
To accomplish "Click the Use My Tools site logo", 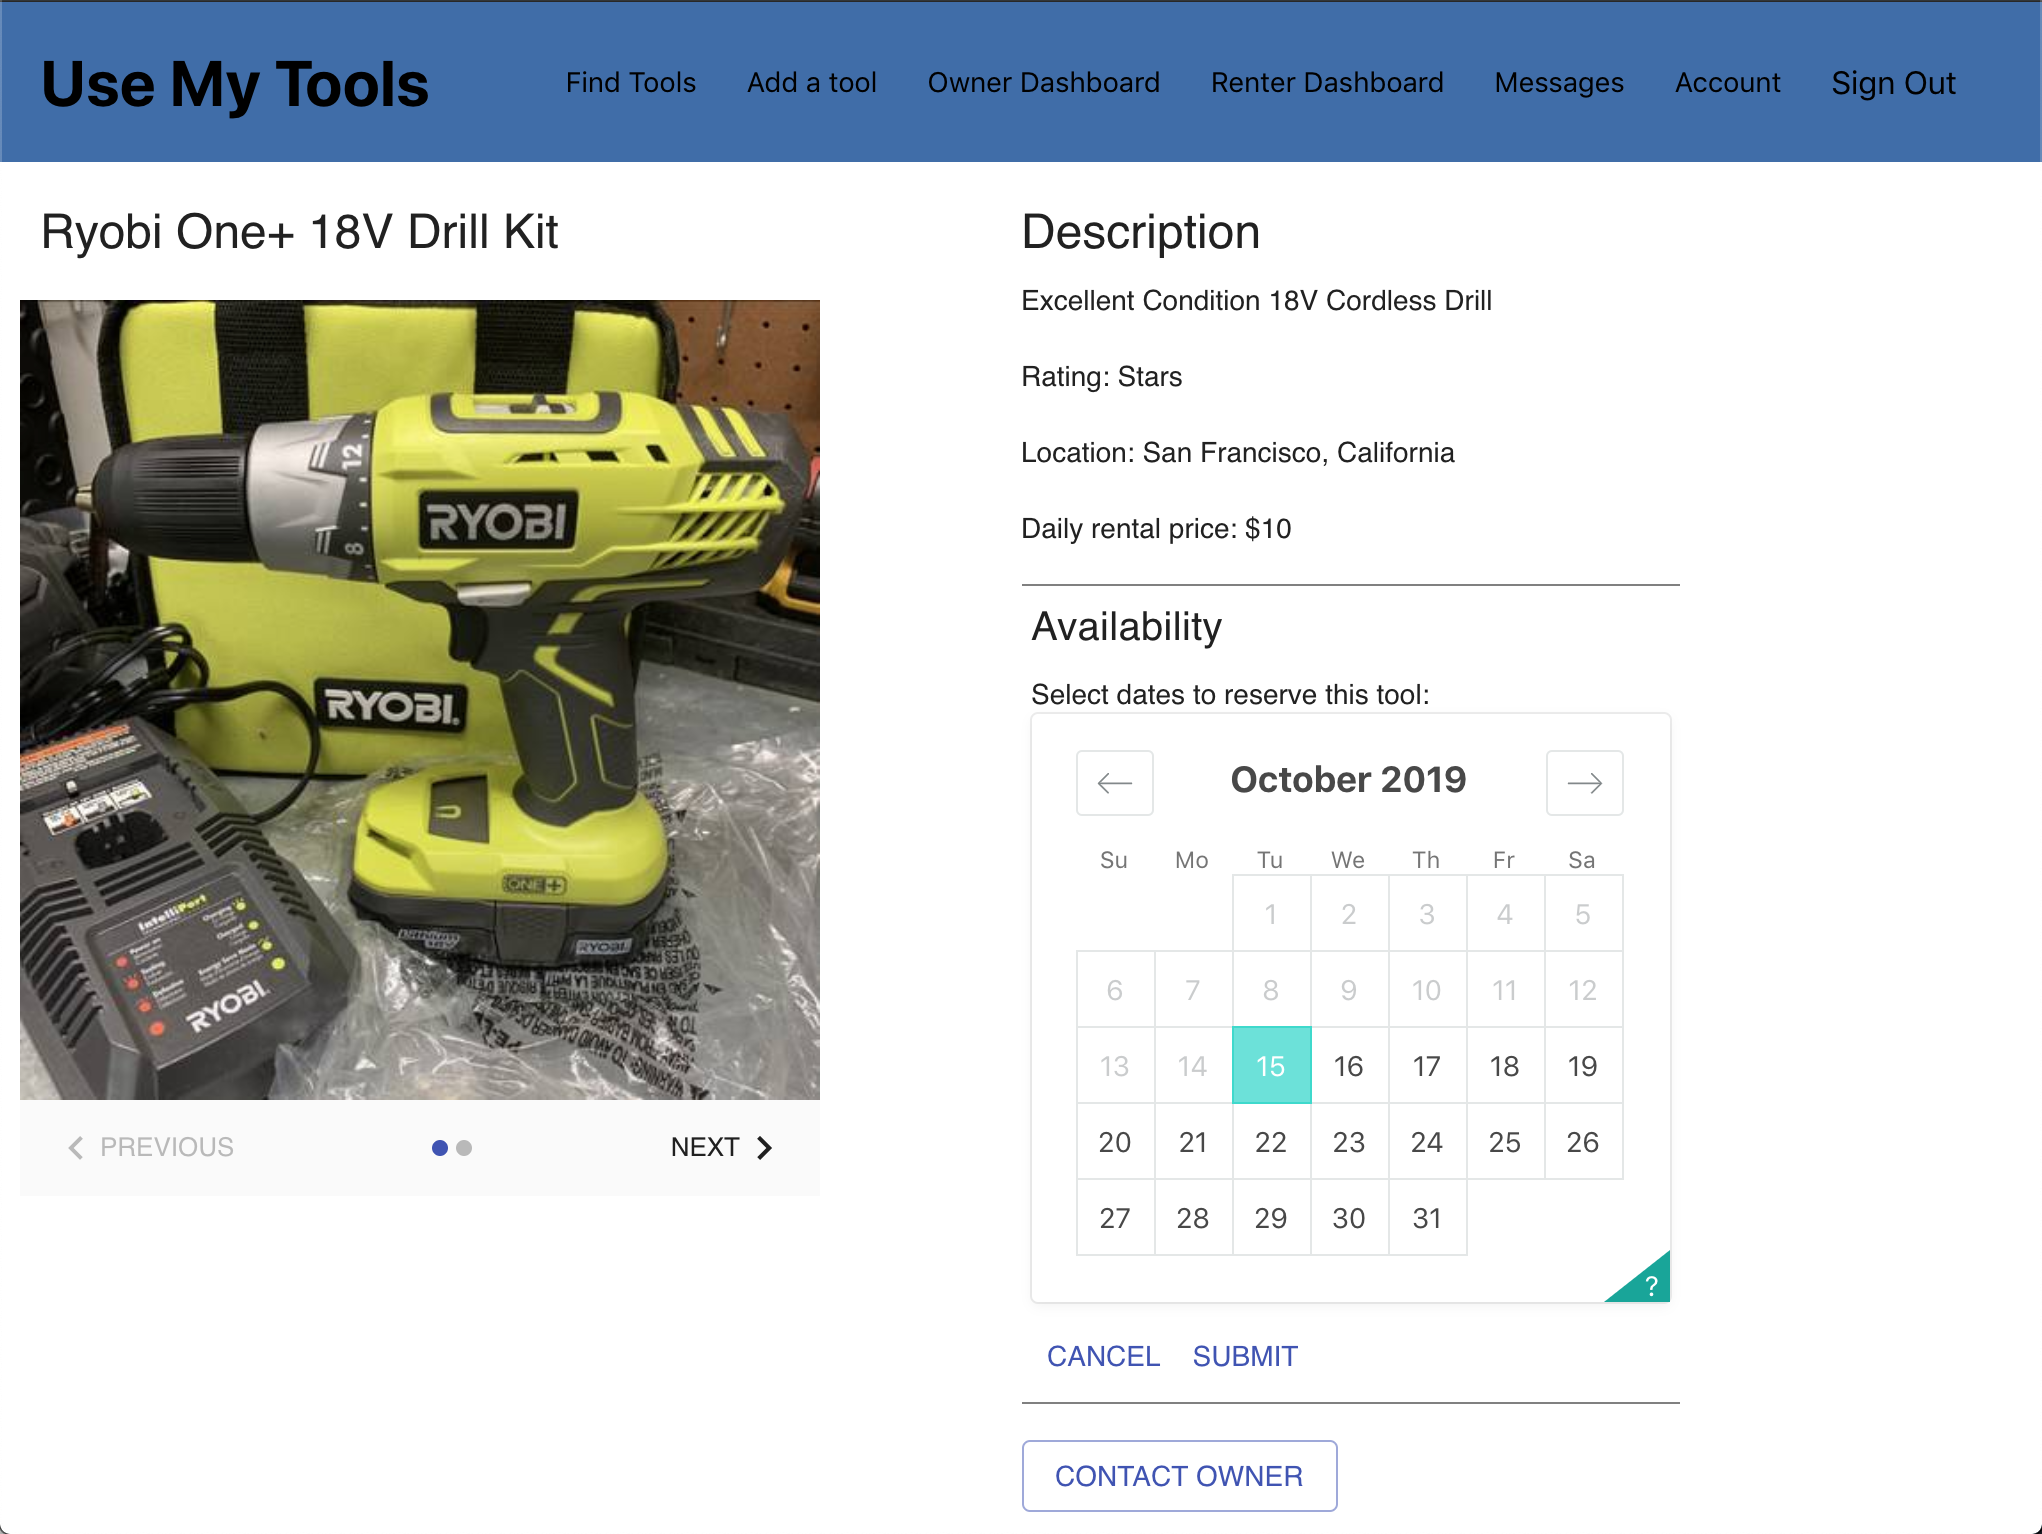I will pyautogui.click(x=235, y=84).
